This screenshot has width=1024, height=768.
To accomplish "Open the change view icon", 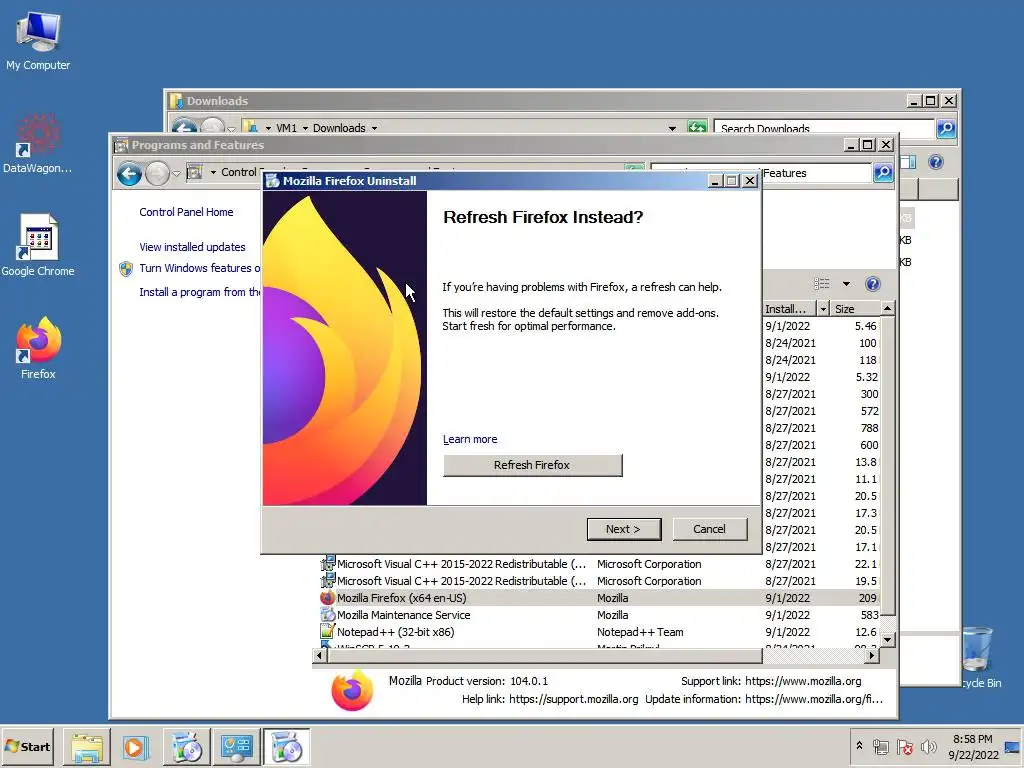I will click(822, 284).
